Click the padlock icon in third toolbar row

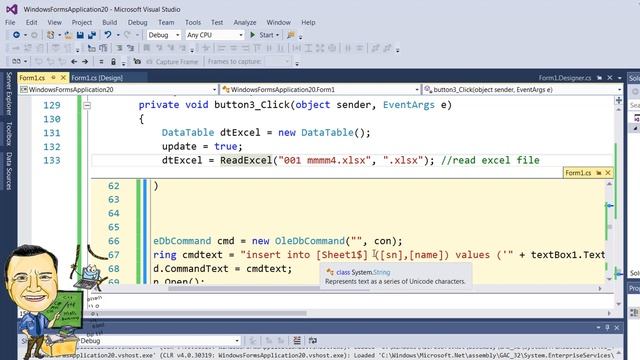(x=113, y=62)
